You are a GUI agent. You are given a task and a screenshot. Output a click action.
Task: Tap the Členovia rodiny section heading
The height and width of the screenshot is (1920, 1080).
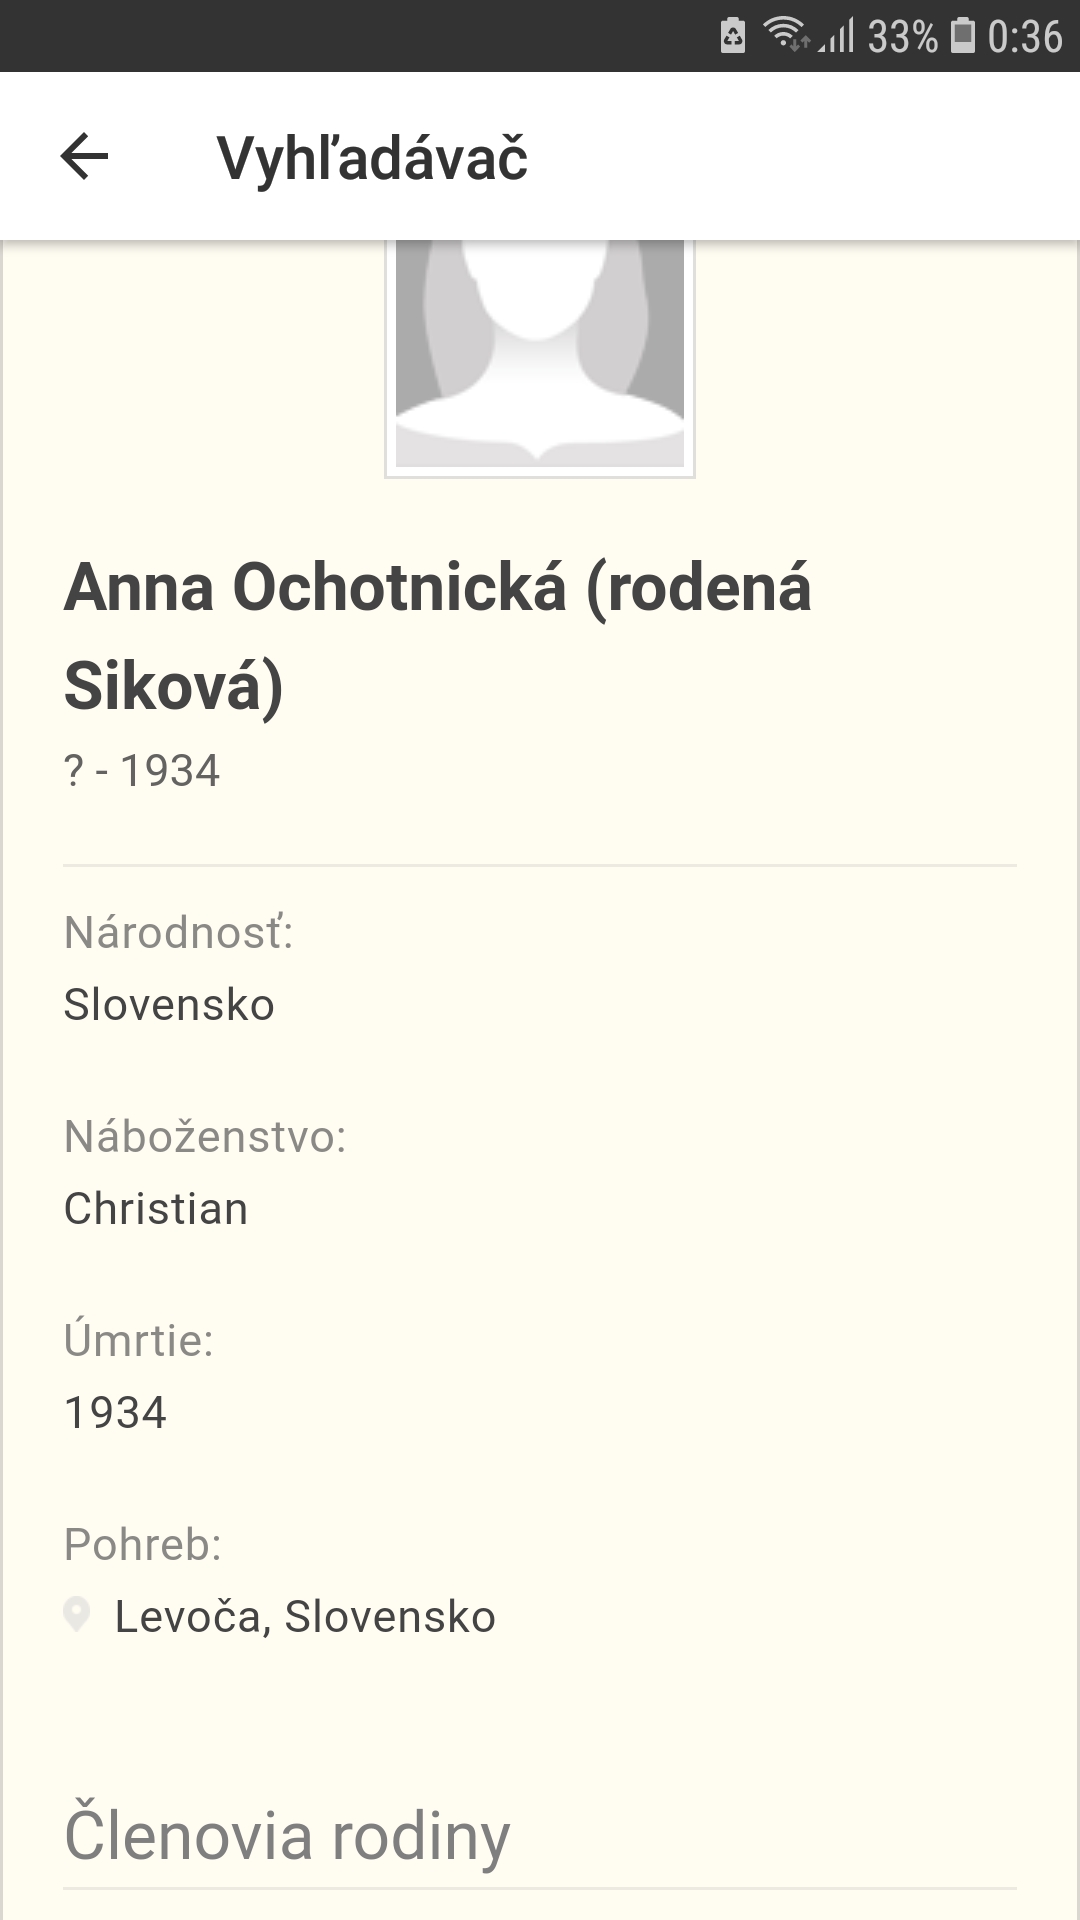tap(287, 1836)
